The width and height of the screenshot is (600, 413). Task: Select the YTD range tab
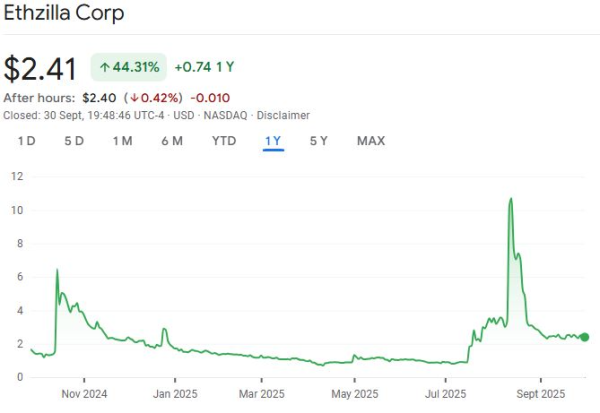(x=224, y=141)
